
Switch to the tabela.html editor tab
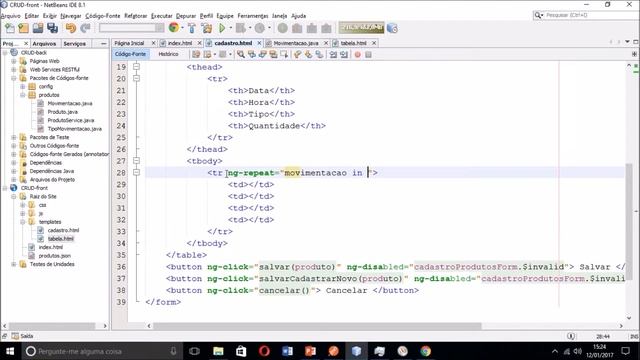pyautogui.click(x=353, y=43)
